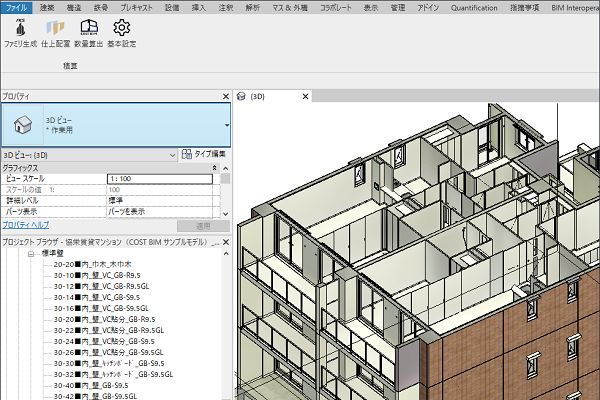Select wall type 30-16■内_壁_VC_GB-S9.5GL

coord(101,309)
